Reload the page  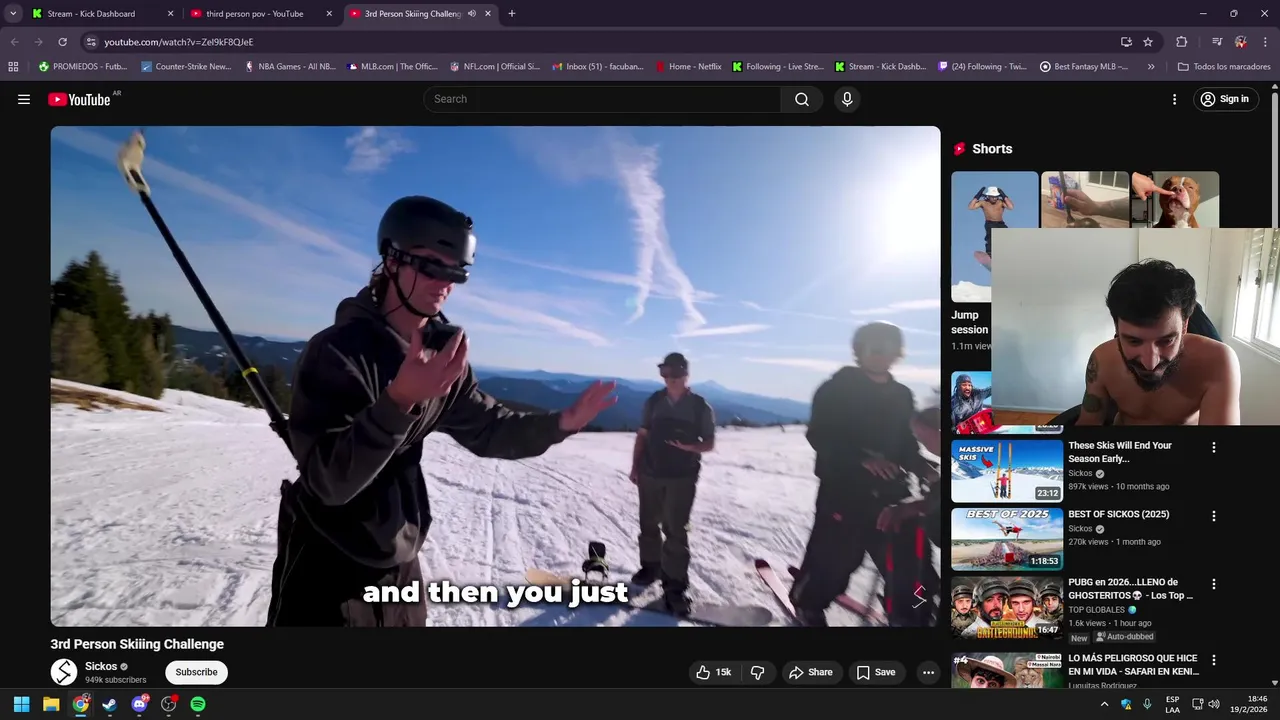pos(62,42)
